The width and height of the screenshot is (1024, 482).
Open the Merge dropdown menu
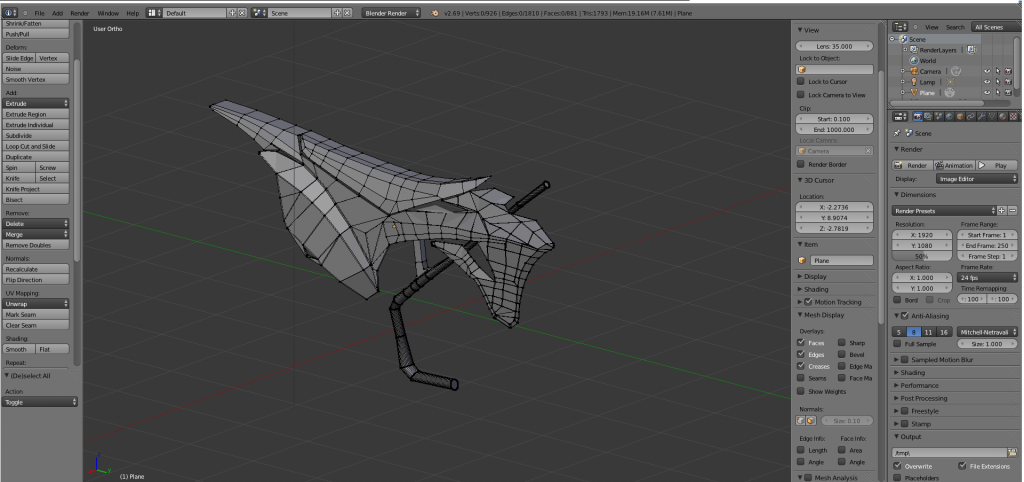click(37, 234)
